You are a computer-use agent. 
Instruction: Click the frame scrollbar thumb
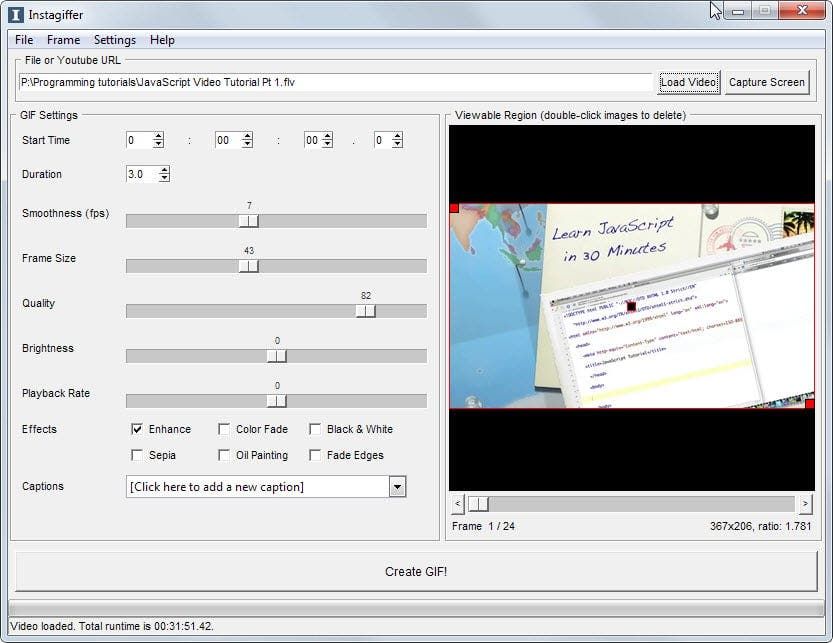point(478,504)
